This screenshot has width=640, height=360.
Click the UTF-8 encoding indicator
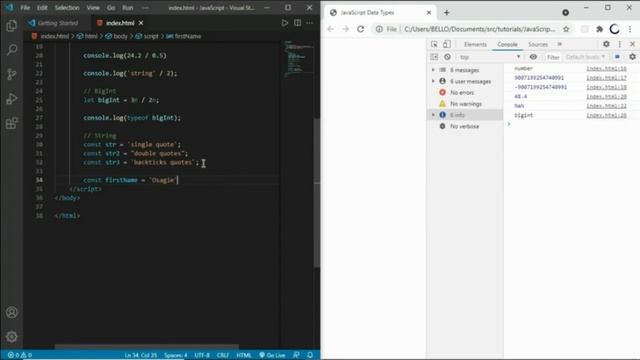[x=202, y=355]
